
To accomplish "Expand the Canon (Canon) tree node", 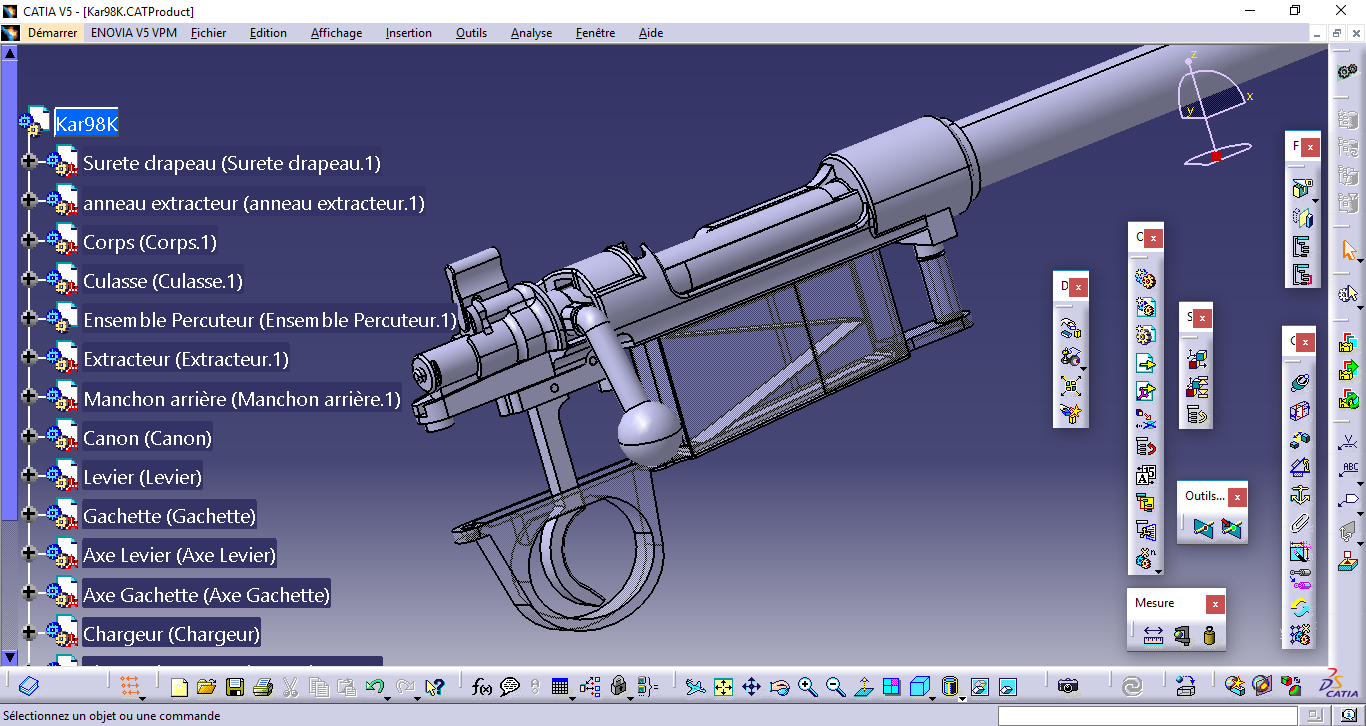I will click(28, 437).
